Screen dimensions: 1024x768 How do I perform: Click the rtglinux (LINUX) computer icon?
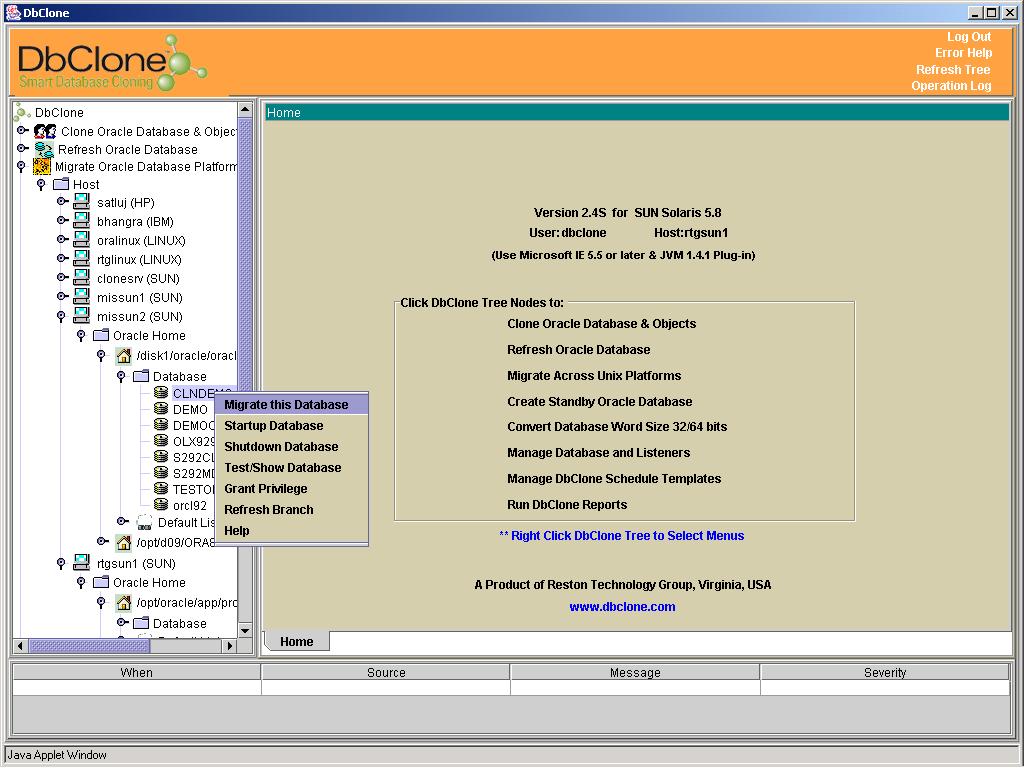coord(82,259)
